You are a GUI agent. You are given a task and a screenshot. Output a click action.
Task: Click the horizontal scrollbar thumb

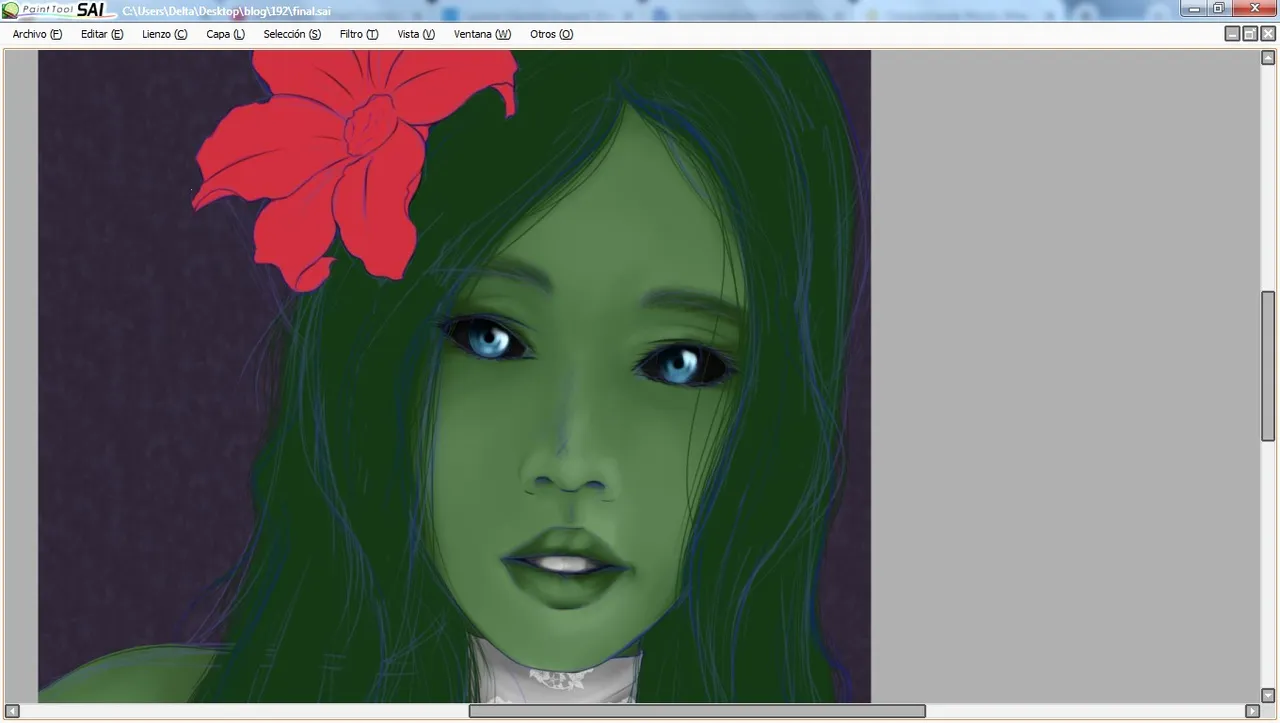(x=697, y=711)
